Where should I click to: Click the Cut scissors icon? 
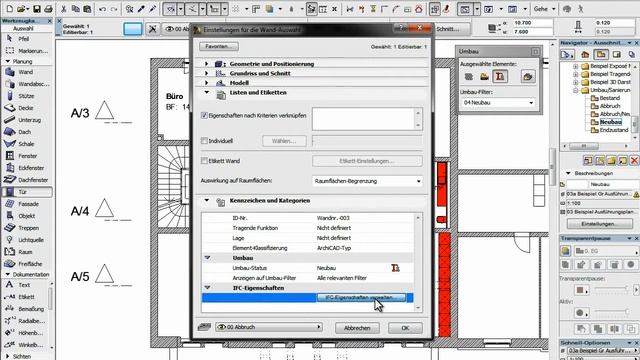pyautogui.click(x=64, y=8)
